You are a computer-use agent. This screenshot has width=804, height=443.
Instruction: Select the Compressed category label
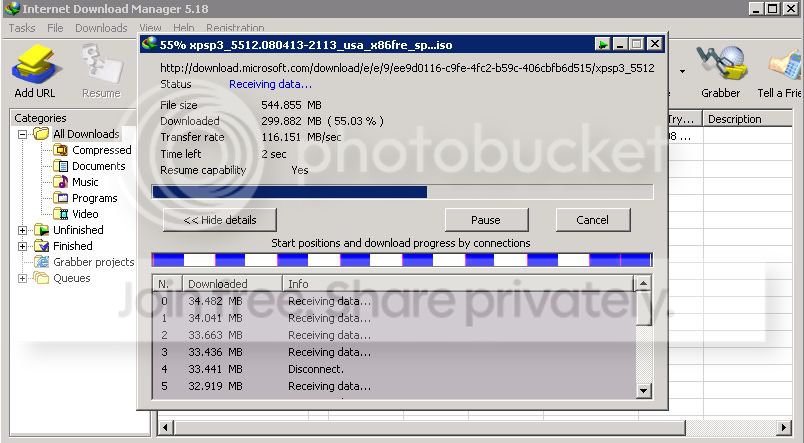(x=102, y=150)
